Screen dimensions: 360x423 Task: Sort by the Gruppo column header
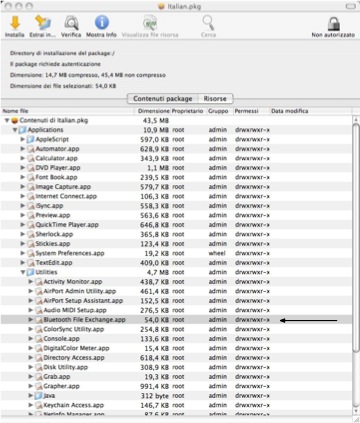point(219,111)
